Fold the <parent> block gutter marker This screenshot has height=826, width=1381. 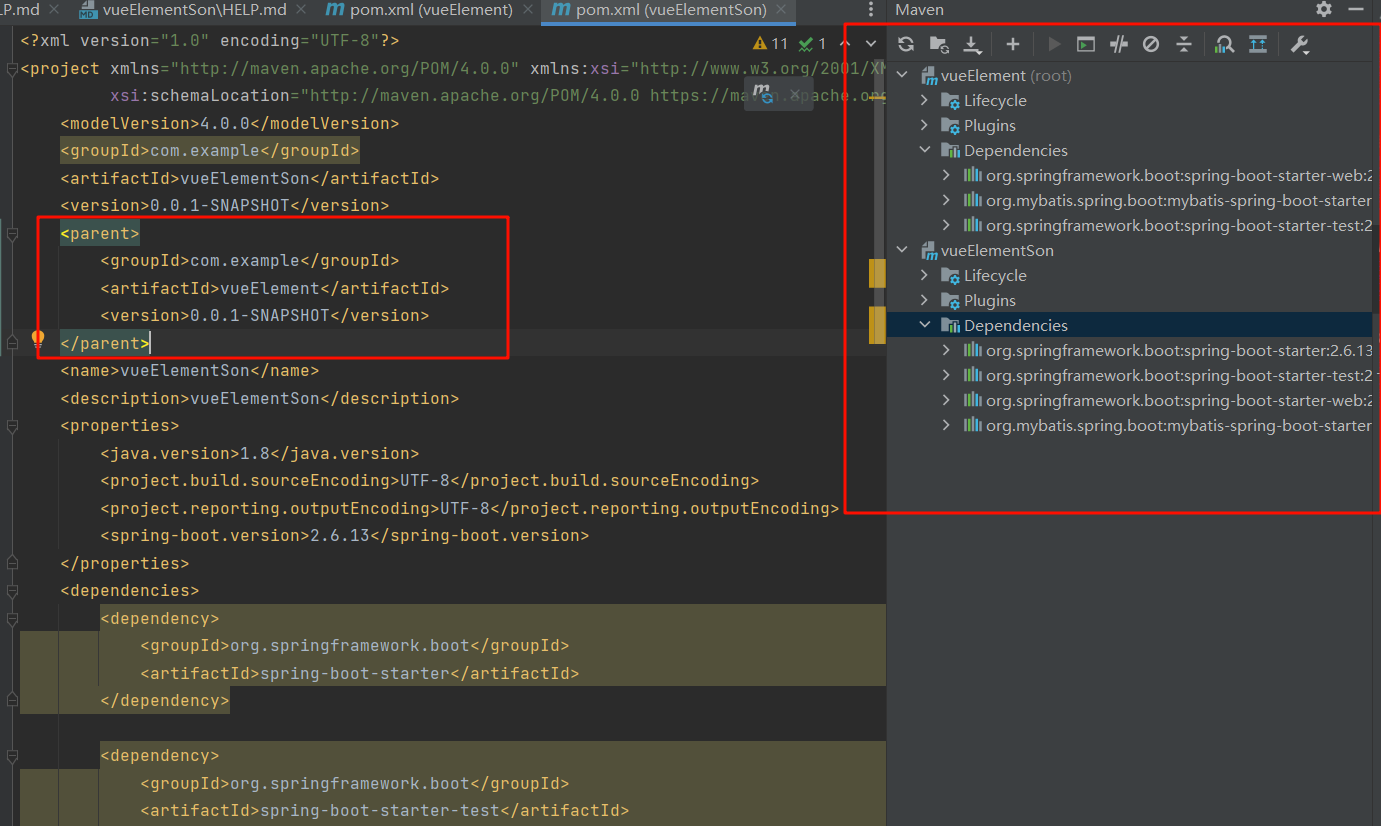12,234
